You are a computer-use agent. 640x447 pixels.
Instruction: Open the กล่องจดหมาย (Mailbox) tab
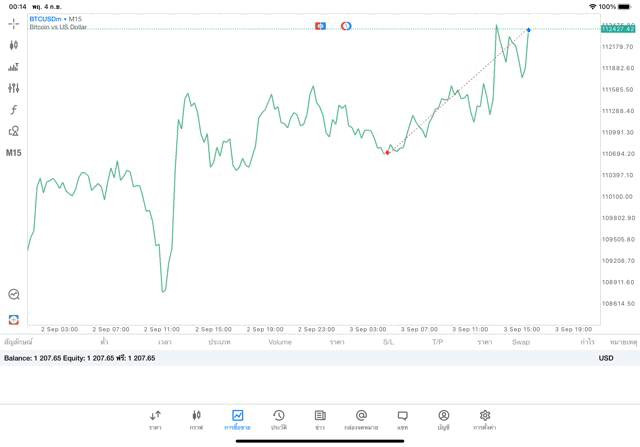click(x=361, y=419)
